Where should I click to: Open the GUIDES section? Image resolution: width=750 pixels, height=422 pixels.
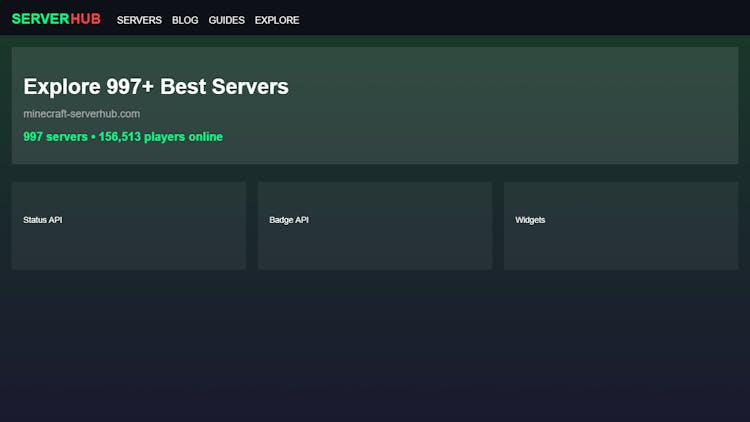(x=226, y=20)
